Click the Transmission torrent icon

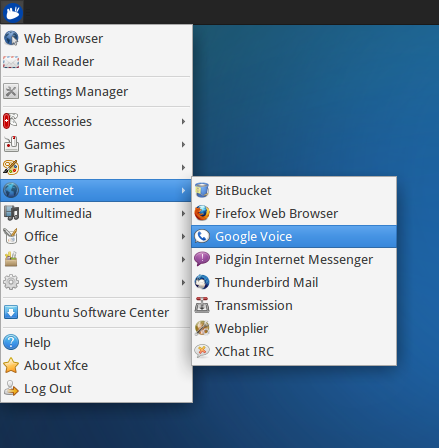202,305
